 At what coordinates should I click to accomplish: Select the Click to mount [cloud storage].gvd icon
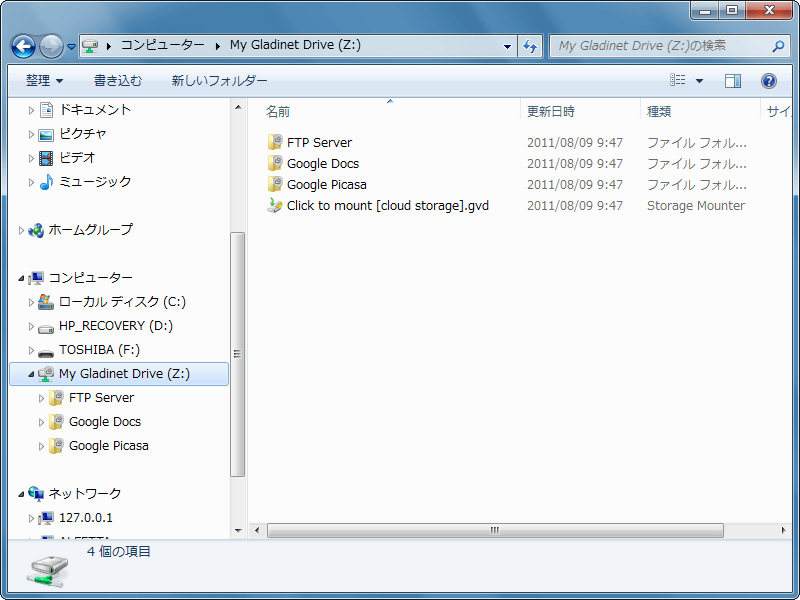(x=274, y=206)
